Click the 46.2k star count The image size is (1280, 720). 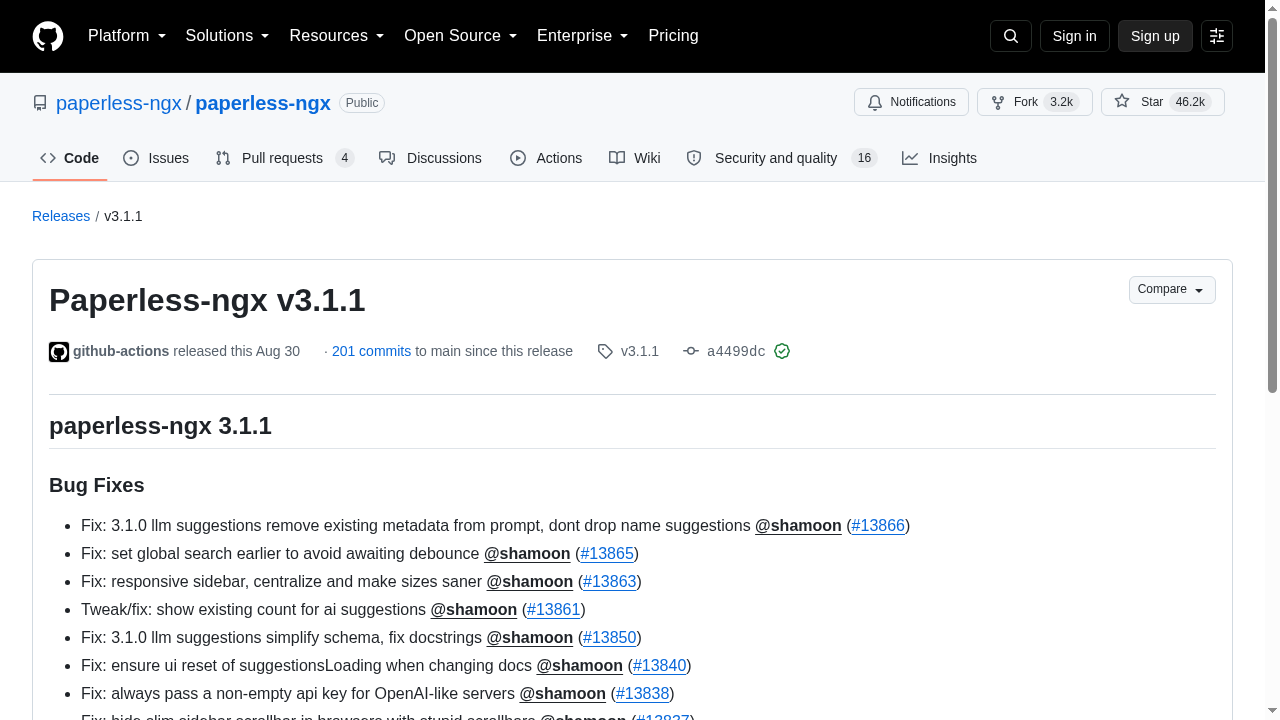(1190, 102)
